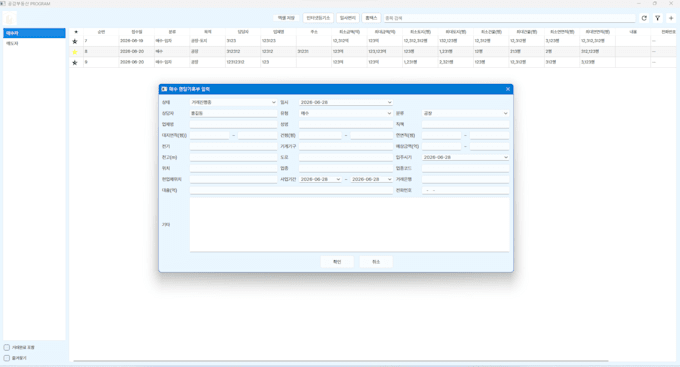Select 매도자 in the left sidebar
The image size is (680, 367).
tap(34, 44)
